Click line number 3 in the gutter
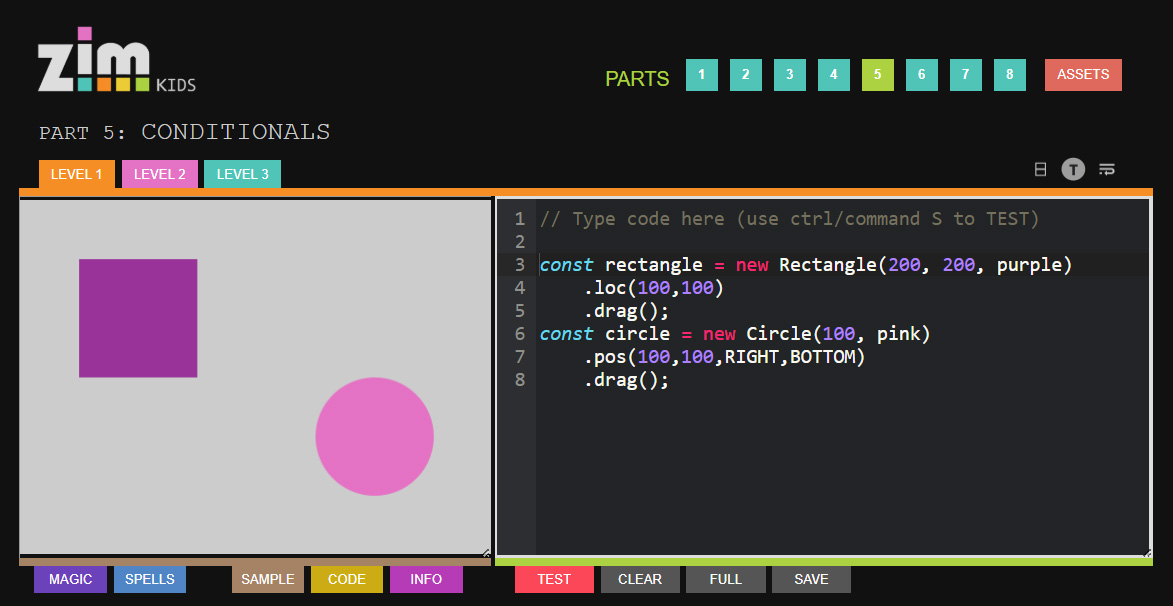This screenshot has width=1173, height=606. tap(520, 265)
